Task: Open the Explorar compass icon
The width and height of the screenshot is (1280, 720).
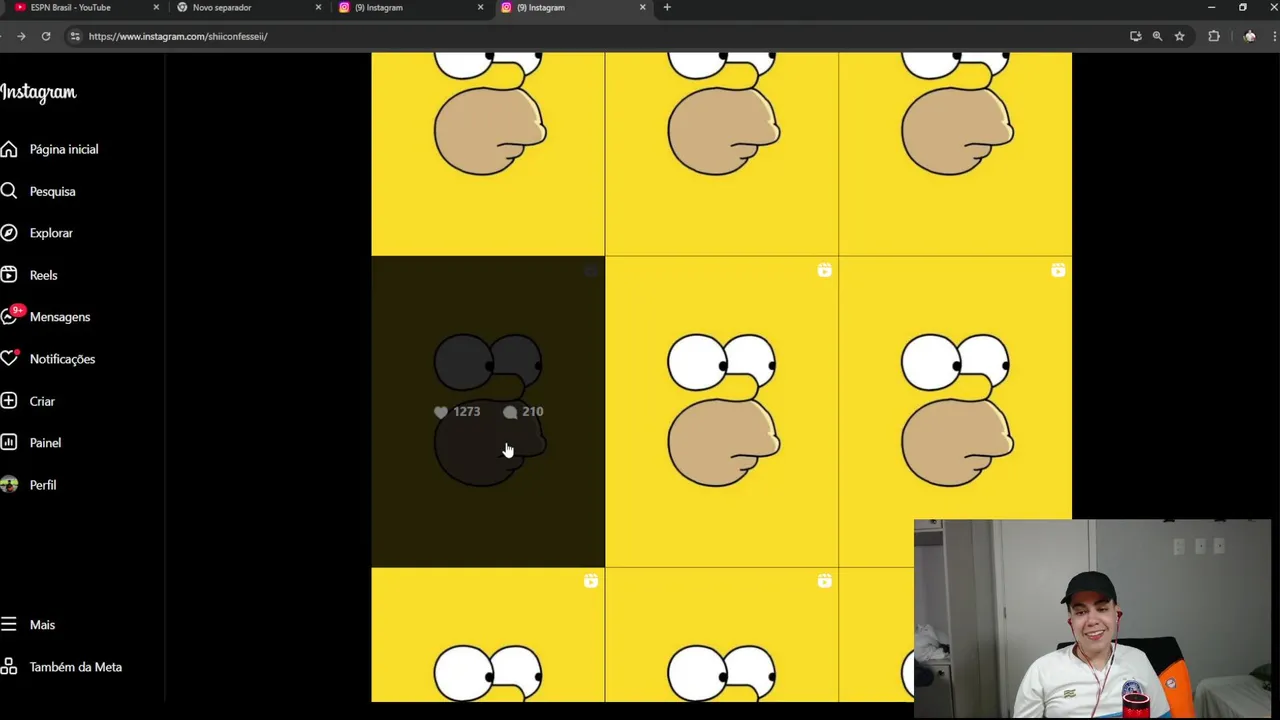Action: tap(9, 233)
